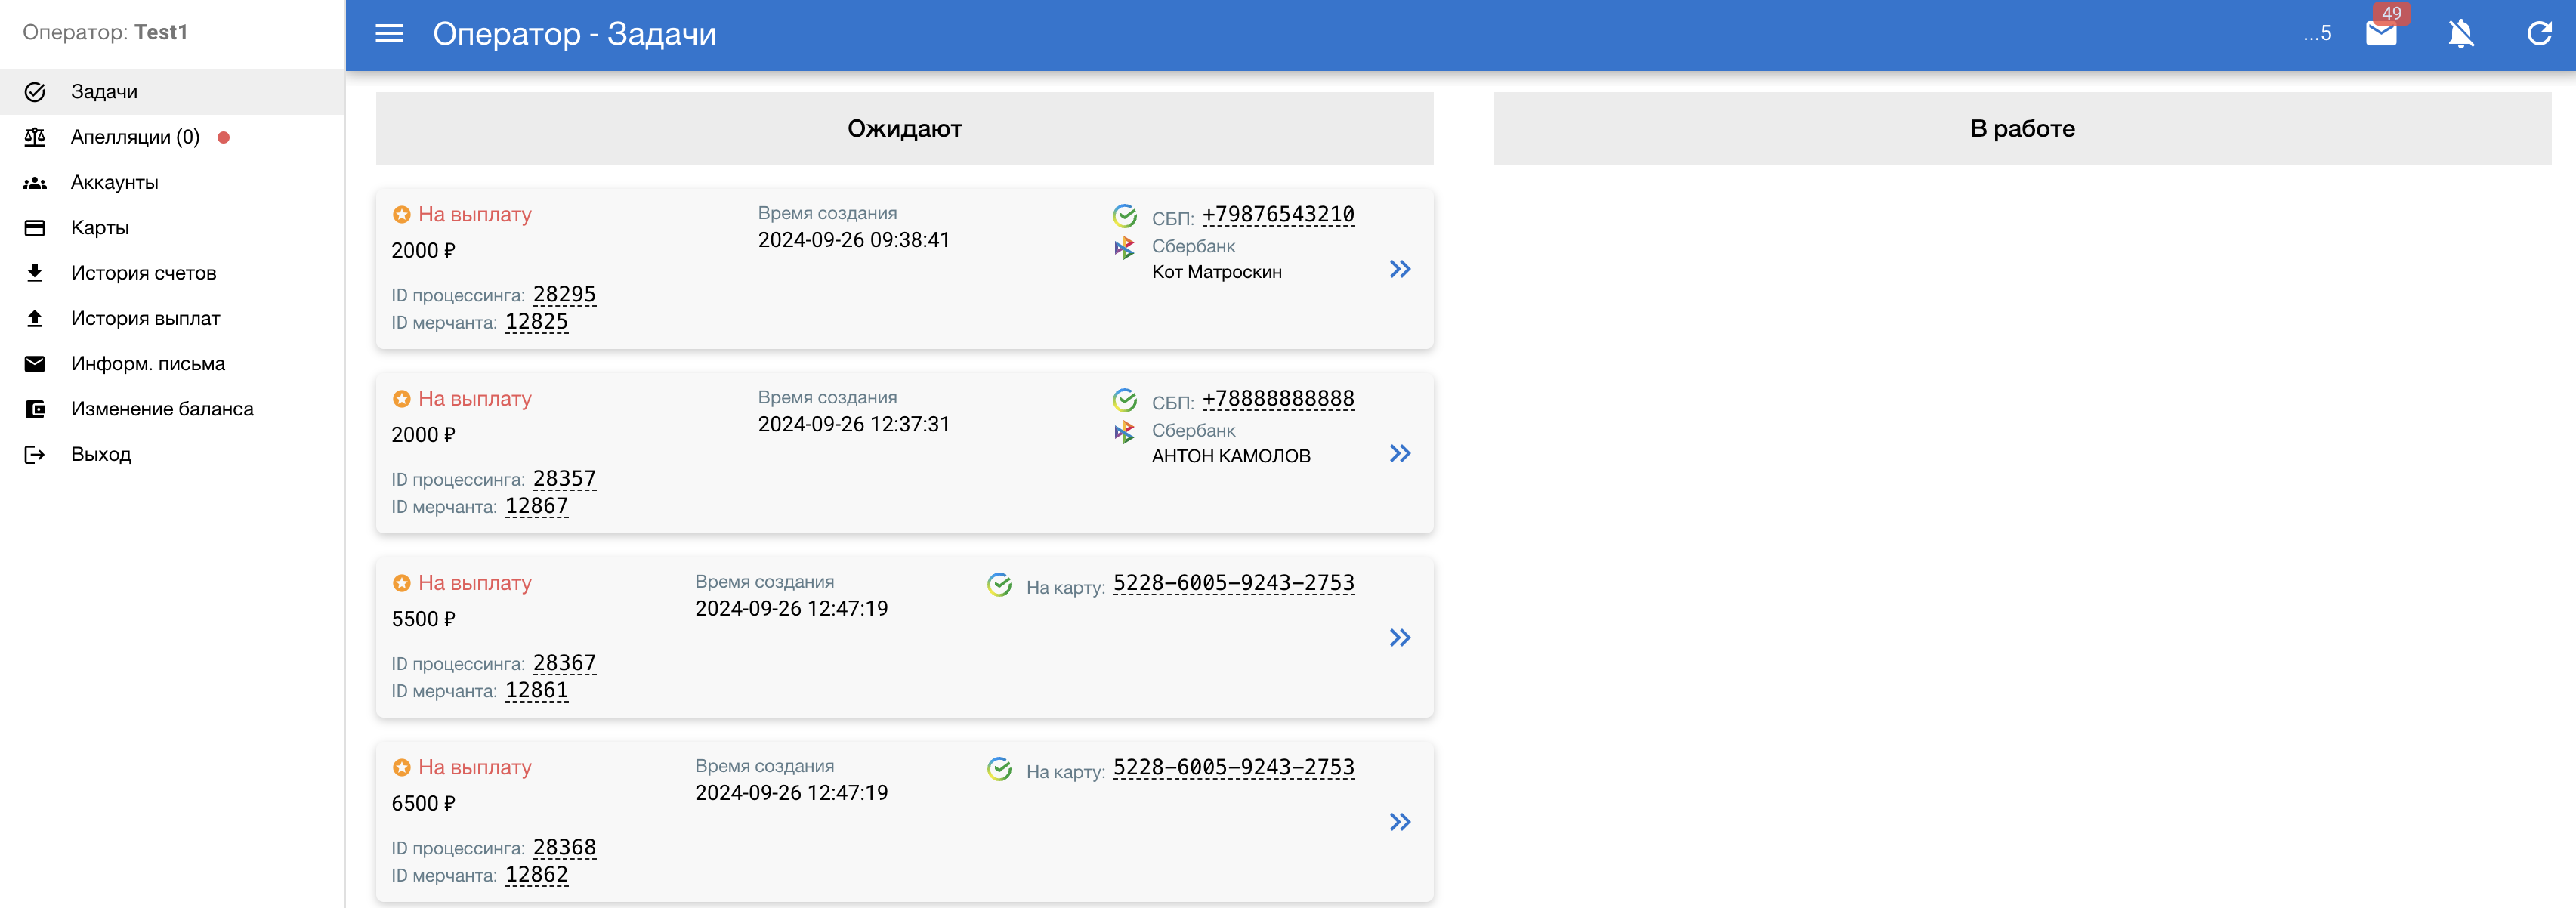
Task: Click processing ID 28357
Action: tap(564, 479)
